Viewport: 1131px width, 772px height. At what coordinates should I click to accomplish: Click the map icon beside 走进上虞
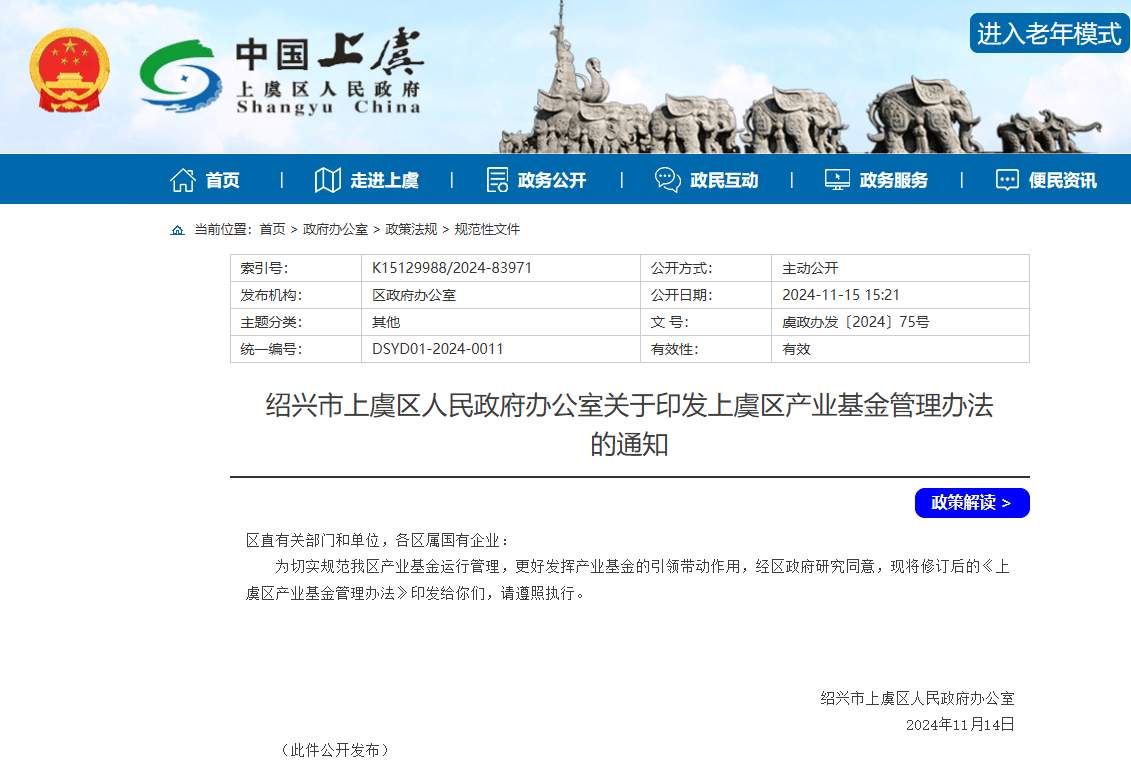327,180
